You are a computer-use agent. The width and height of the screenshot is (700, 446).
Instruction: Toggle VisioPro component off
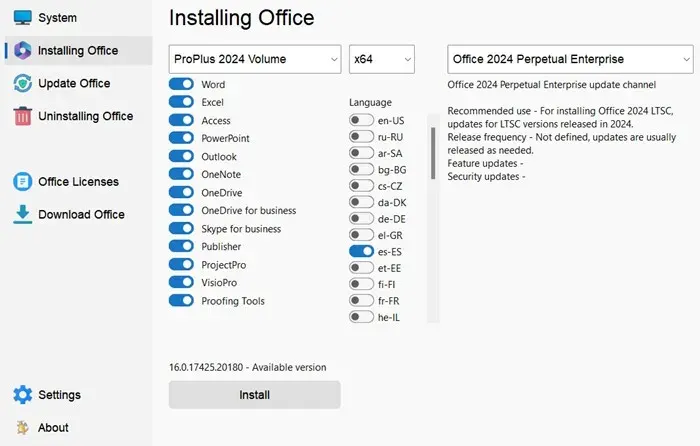pyautogui.click(x=181, y=283)
